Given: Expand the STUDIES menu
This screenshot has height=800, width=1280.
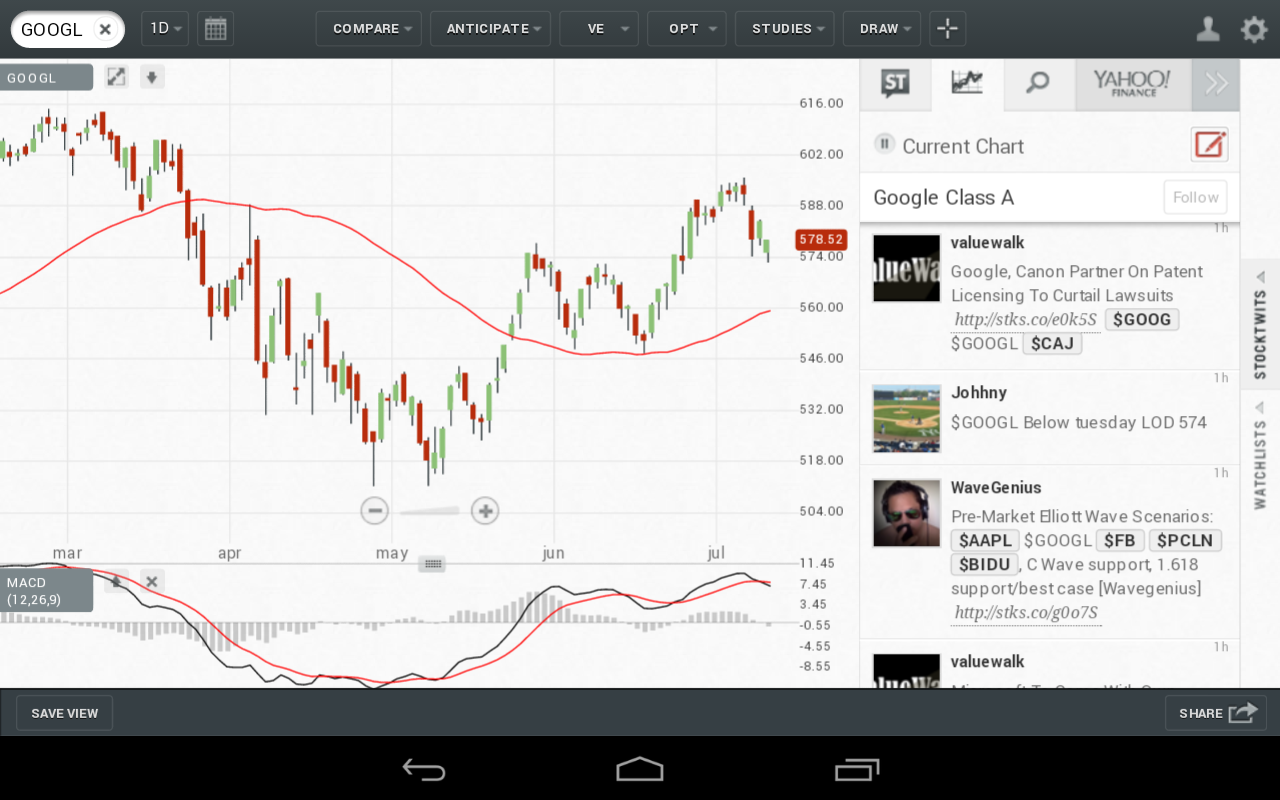Looking at the screenshot, I should tap(785, 29).
